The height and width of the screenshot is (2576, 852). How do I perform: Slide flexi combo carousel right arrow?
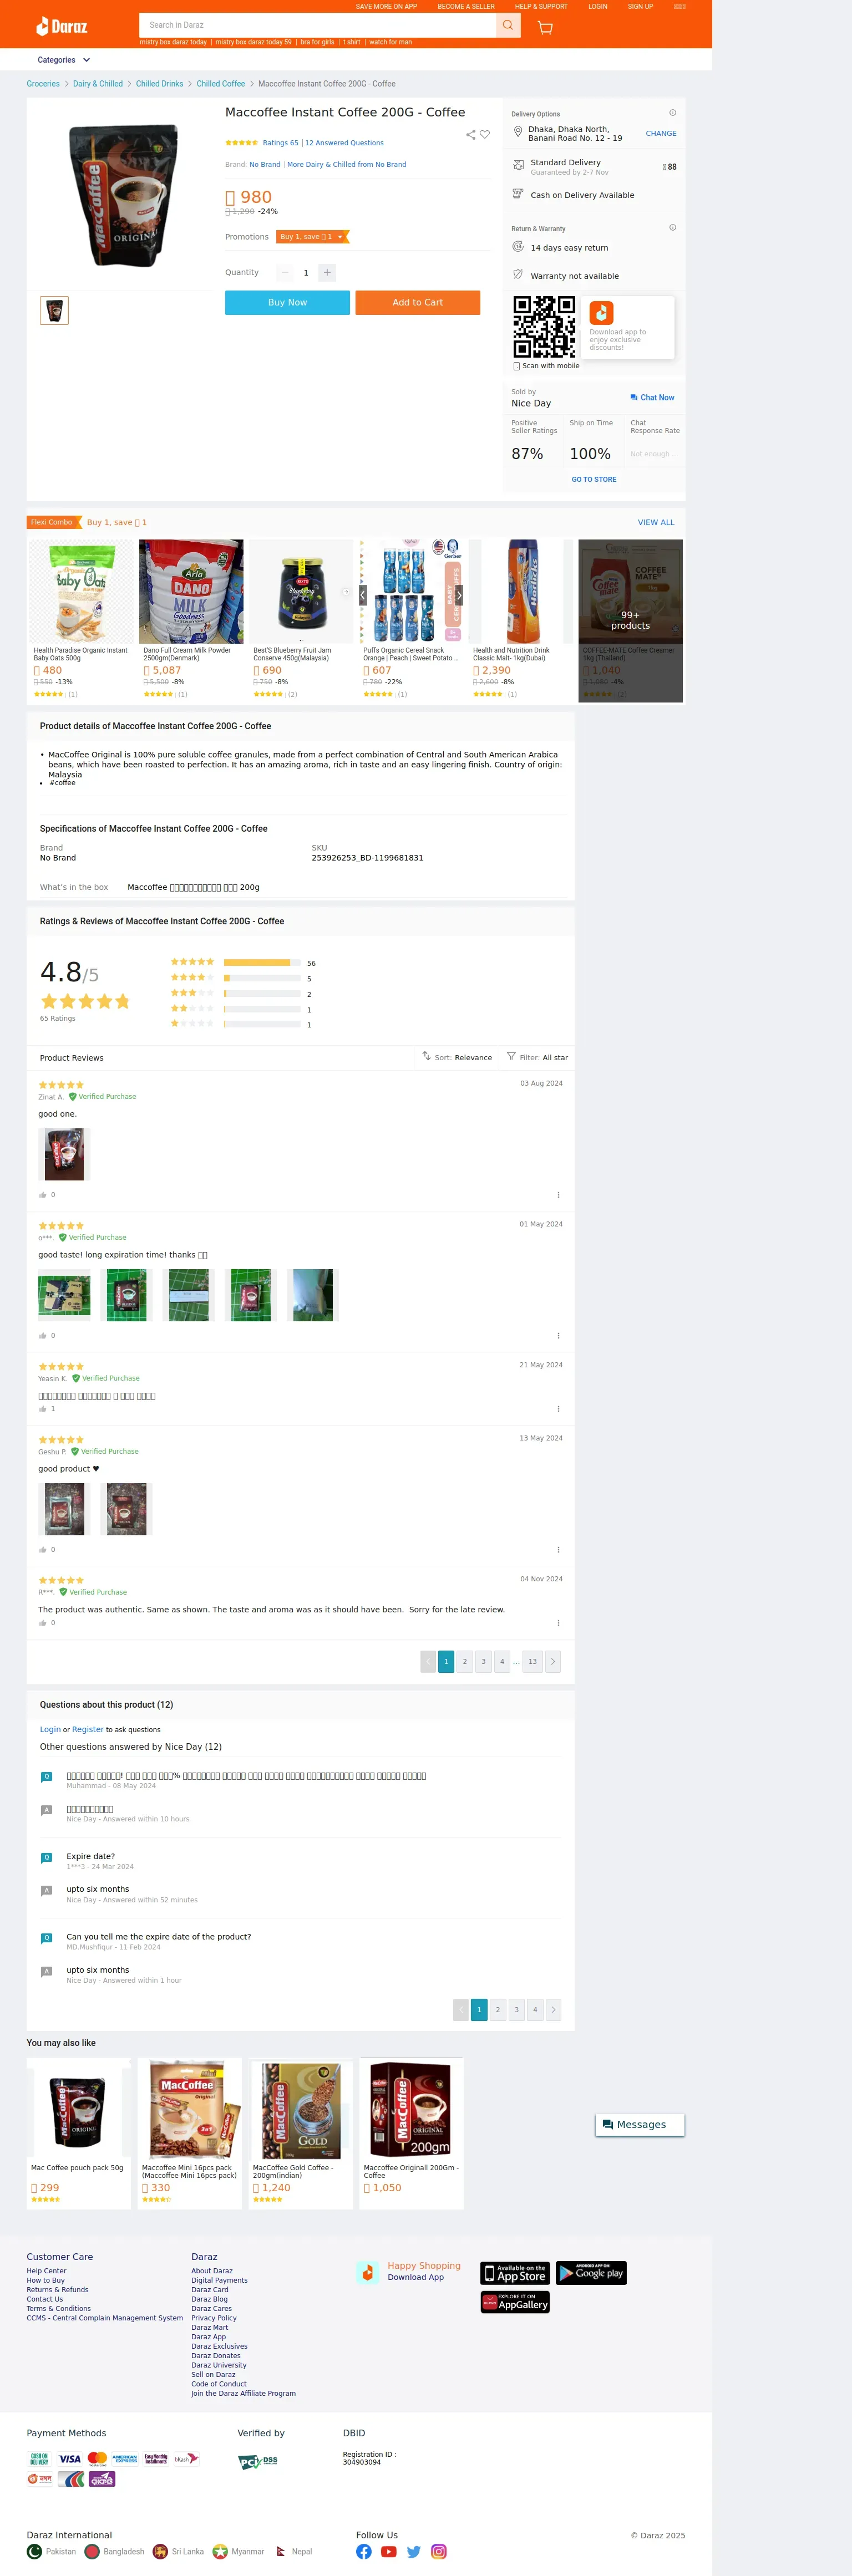458,595
